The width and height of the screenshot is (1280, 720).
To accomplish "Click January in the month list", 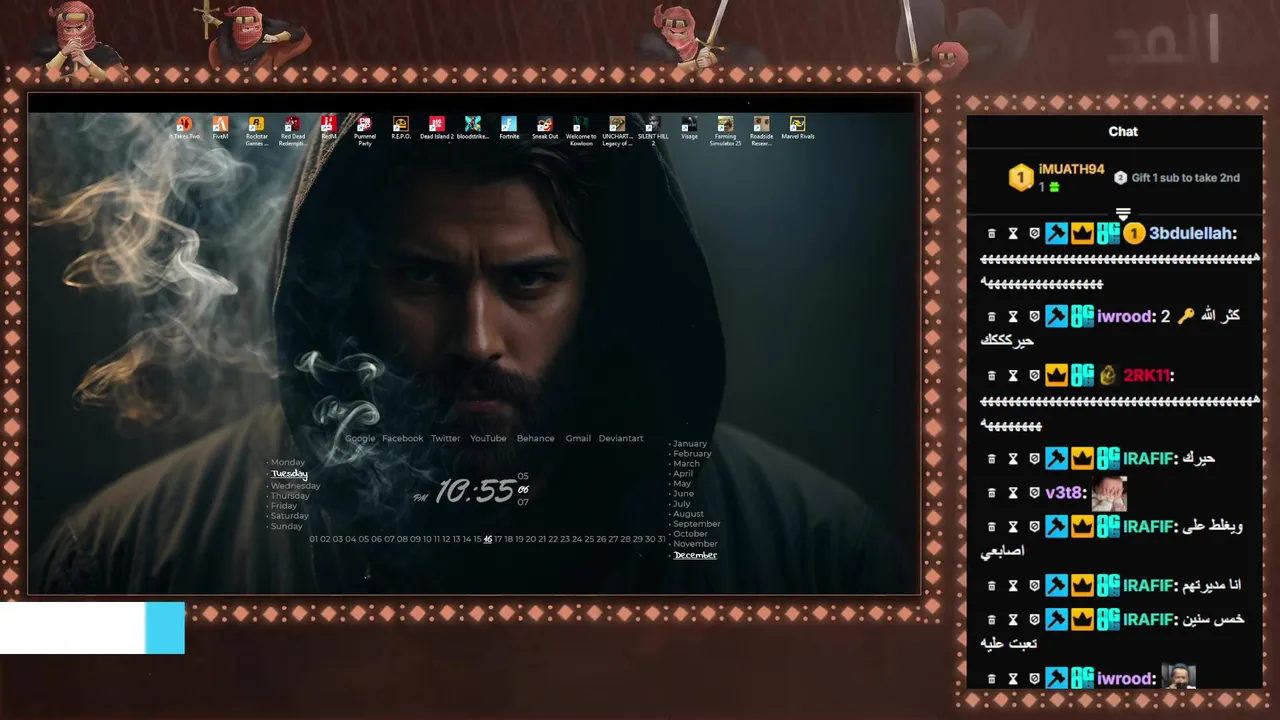I will (x=690, y=443).
